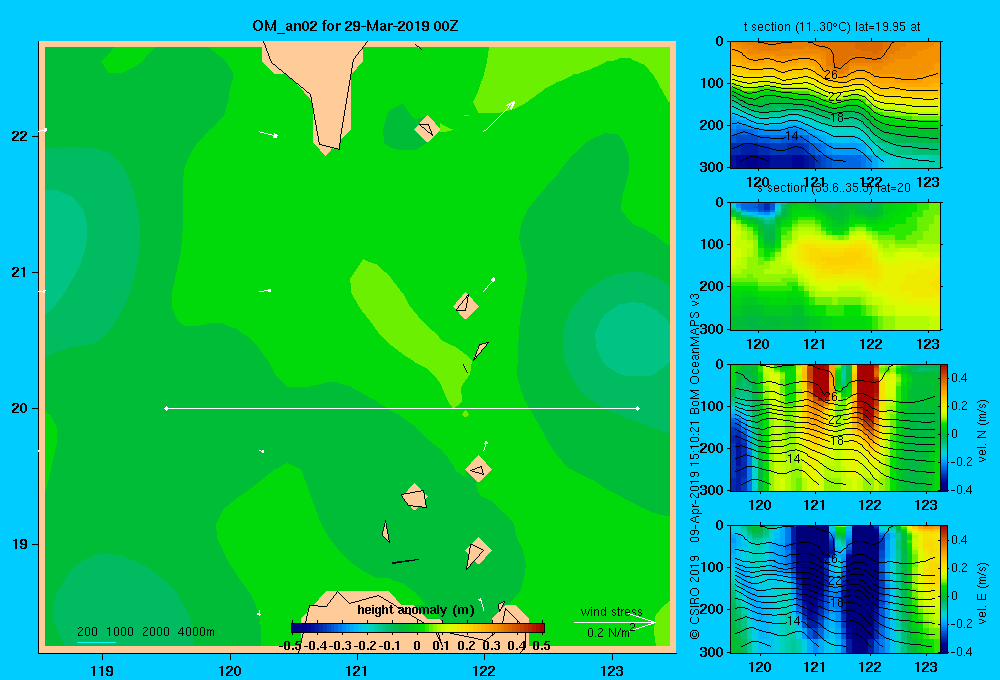Screen dimensions: 1000x680
Task: Click longitude label 121 below the main map
Action: coord(357,671)
